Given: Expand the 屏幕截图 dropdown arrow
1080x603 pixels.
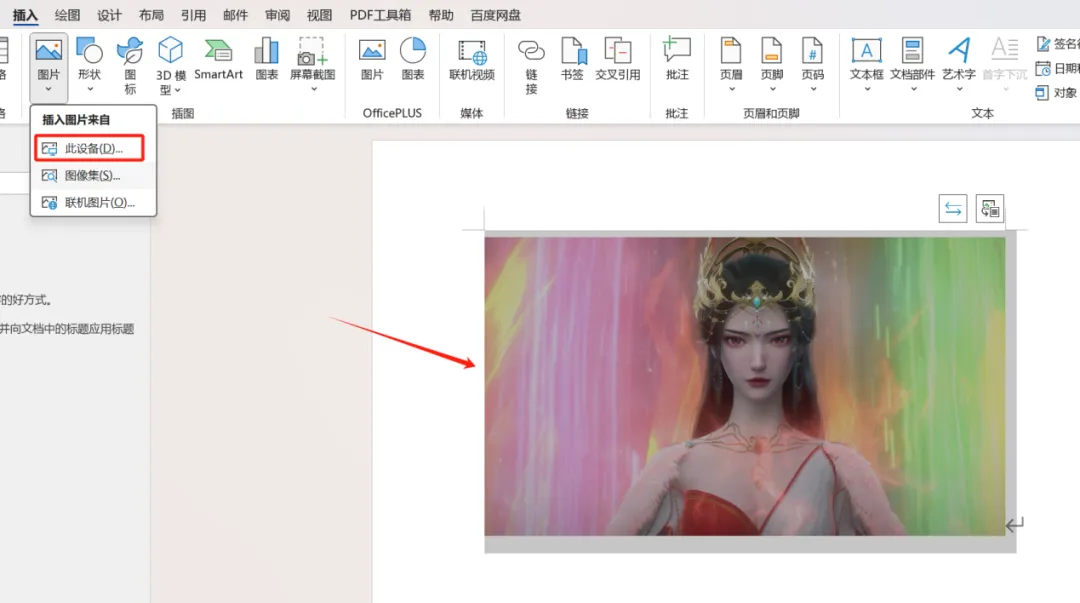Looking at the screenshot, I should 313,89.
